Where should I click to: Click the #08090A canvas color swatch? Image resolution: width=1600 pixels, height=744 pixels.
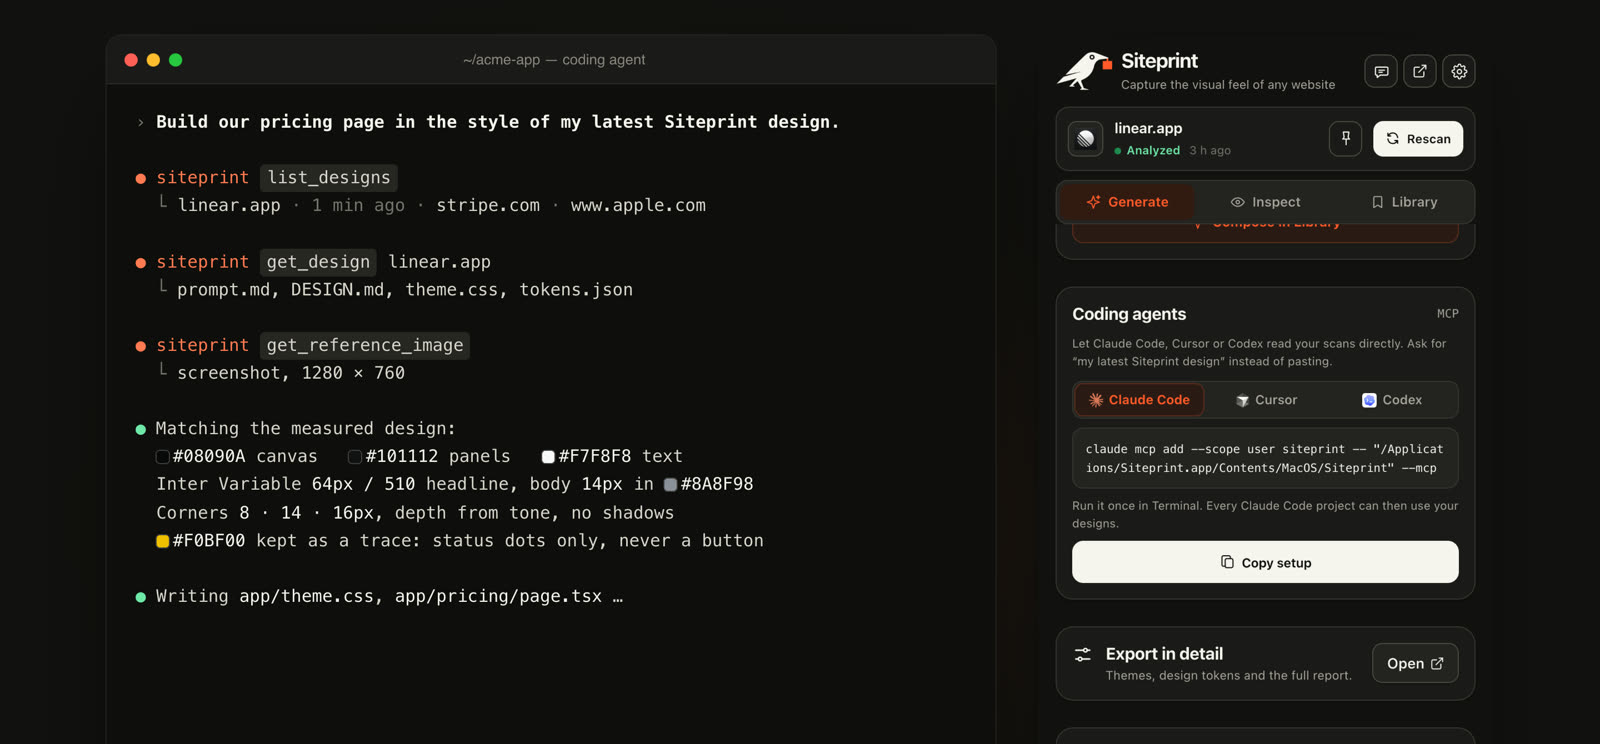(162, 457)
